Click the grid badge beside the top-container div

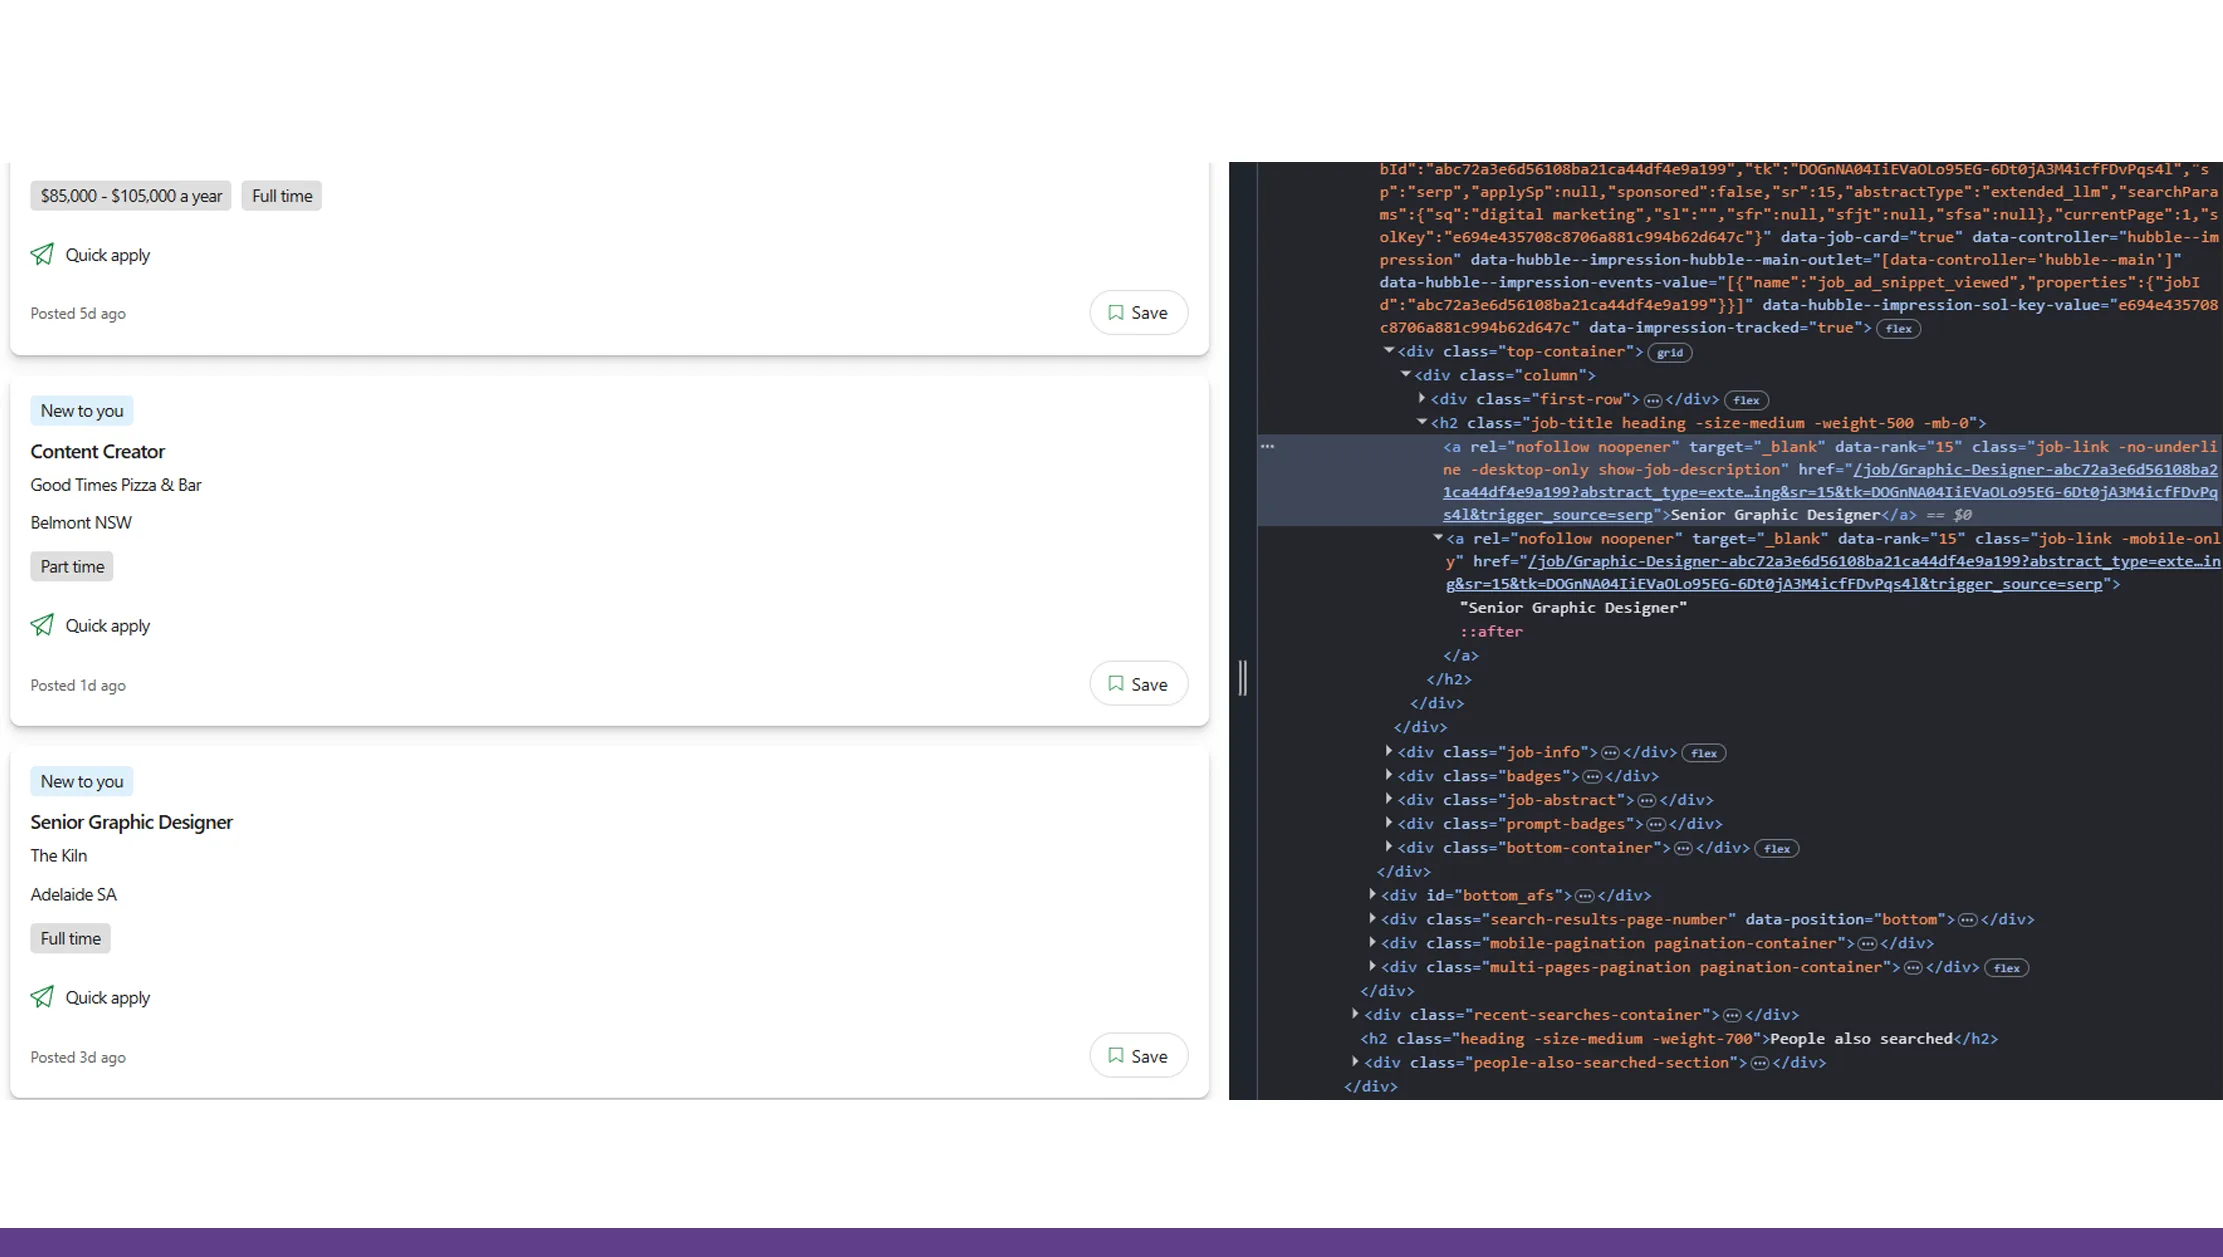point(1669,352)
